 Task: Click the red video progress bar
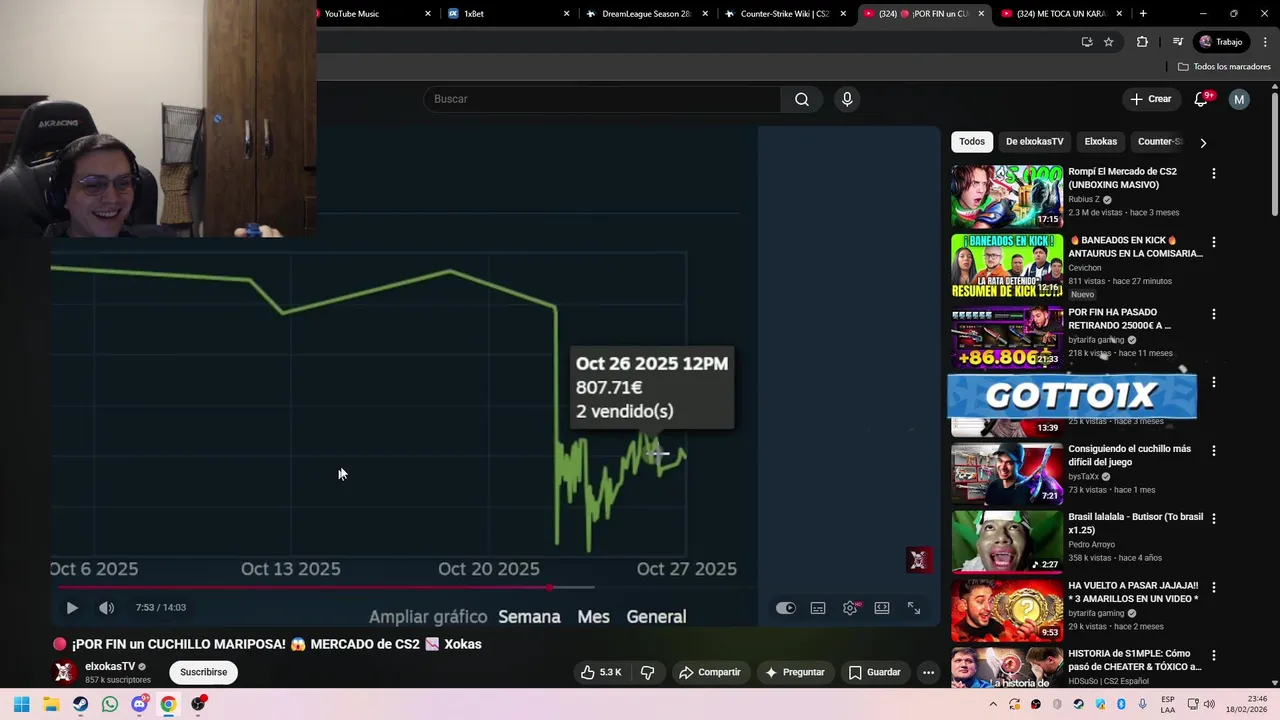pyautogui.click(x=305, y=588)
